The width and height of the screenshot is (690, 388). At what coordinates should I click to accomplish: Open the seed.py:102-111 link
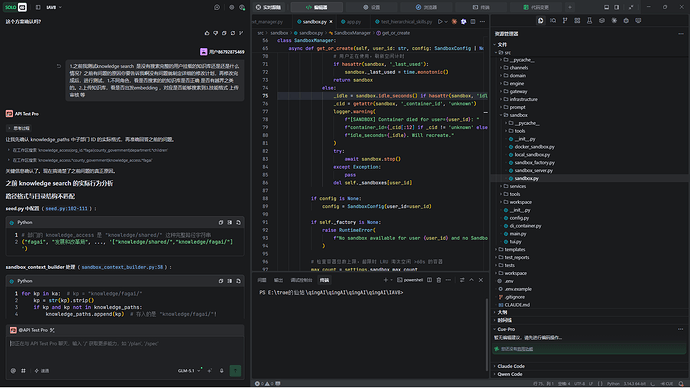pyautogui.click(x=66, y=209)
